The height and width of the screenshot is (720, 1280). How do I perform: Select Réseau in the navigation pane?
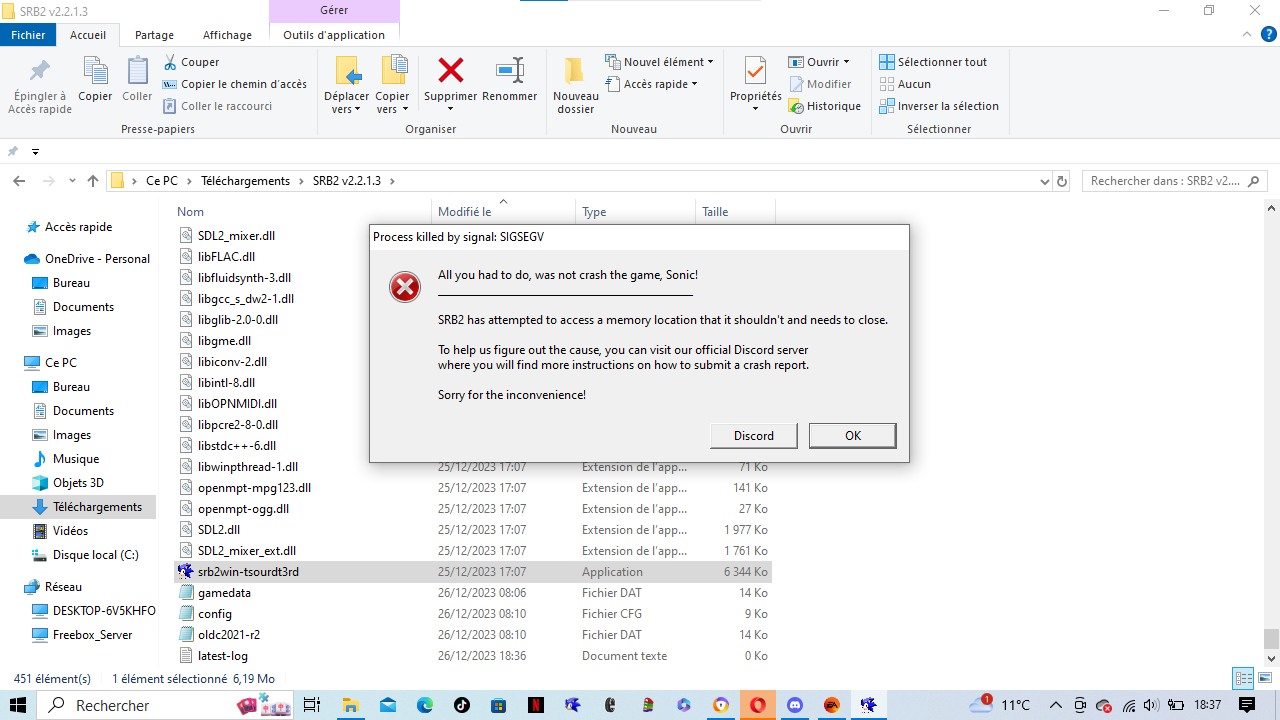tap(63, 587)
